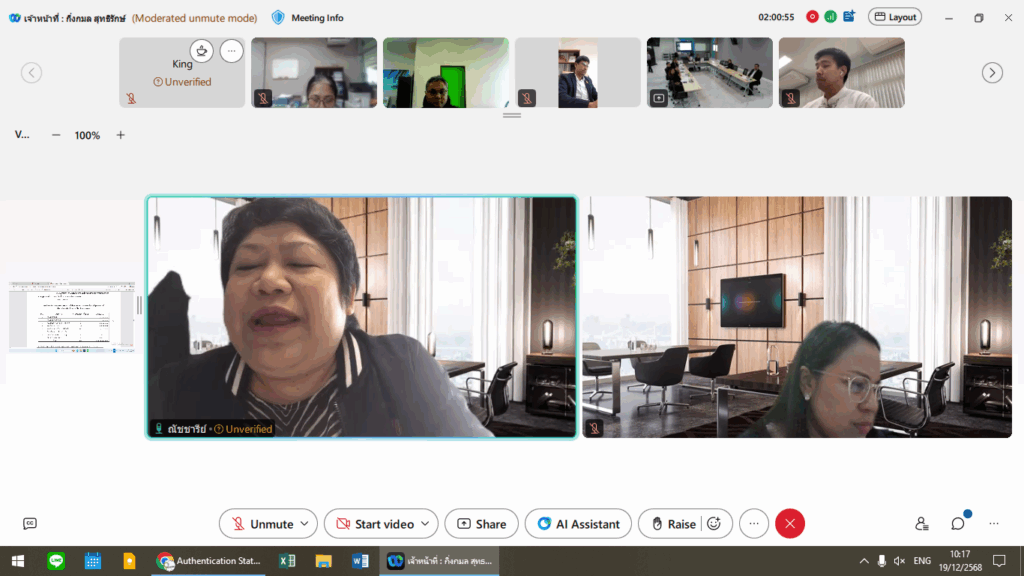Screen dimensions: 1024x576
Task: Open the reactions smiley icon
Action: pyautogui.click(x=713, y=523)
